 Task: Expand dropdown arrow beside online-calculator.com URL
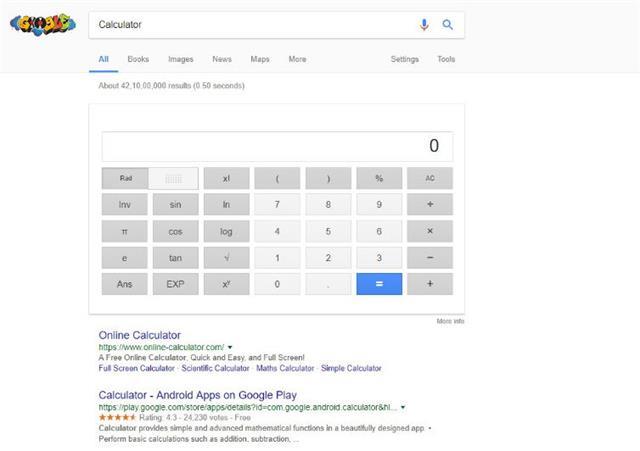[230, 347]
